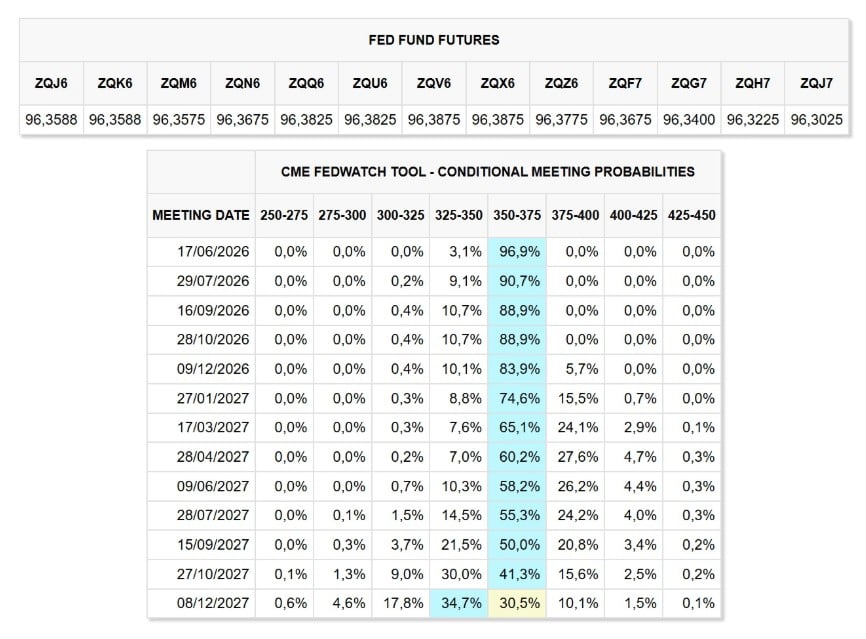Select the highlighted 96,9% probability cell
This screenshot has height=639, width=866.
click(x=517, y=252)
